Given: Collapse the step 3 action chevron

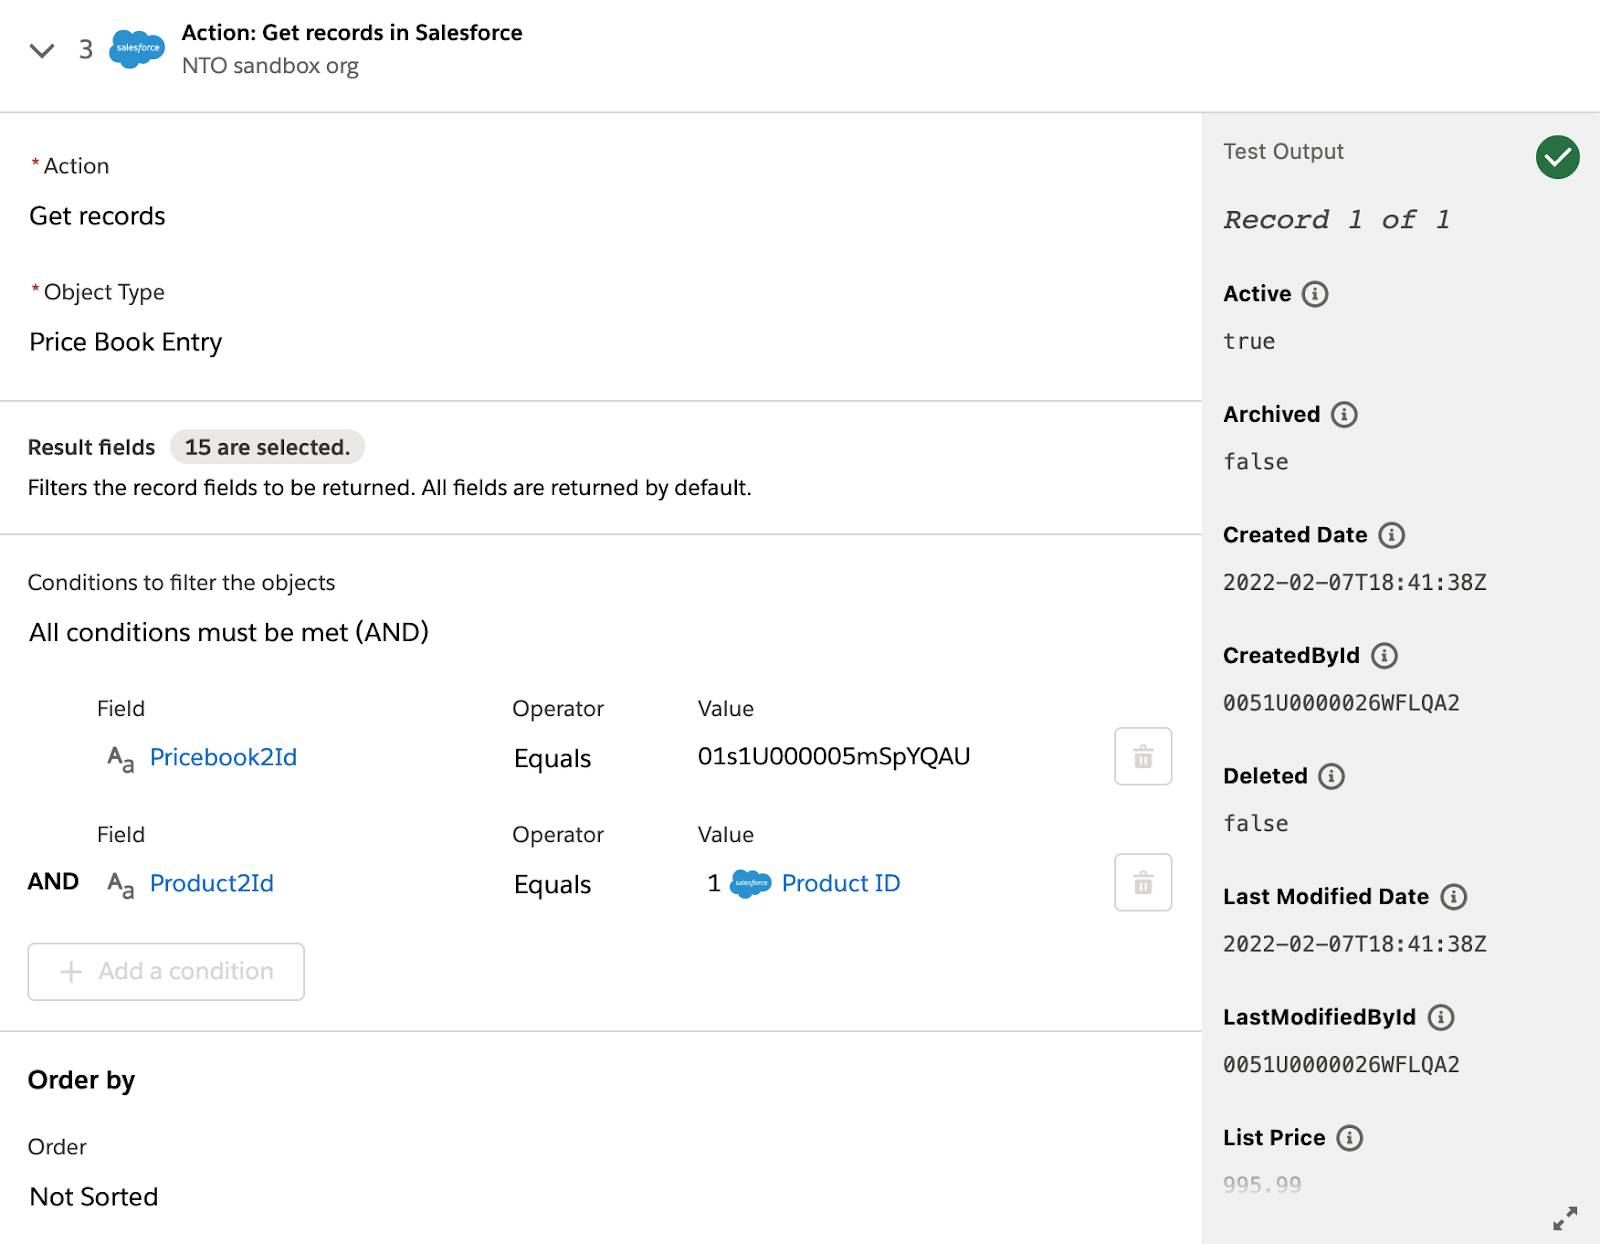Looking at the screenshot, I should pos(42,50).
